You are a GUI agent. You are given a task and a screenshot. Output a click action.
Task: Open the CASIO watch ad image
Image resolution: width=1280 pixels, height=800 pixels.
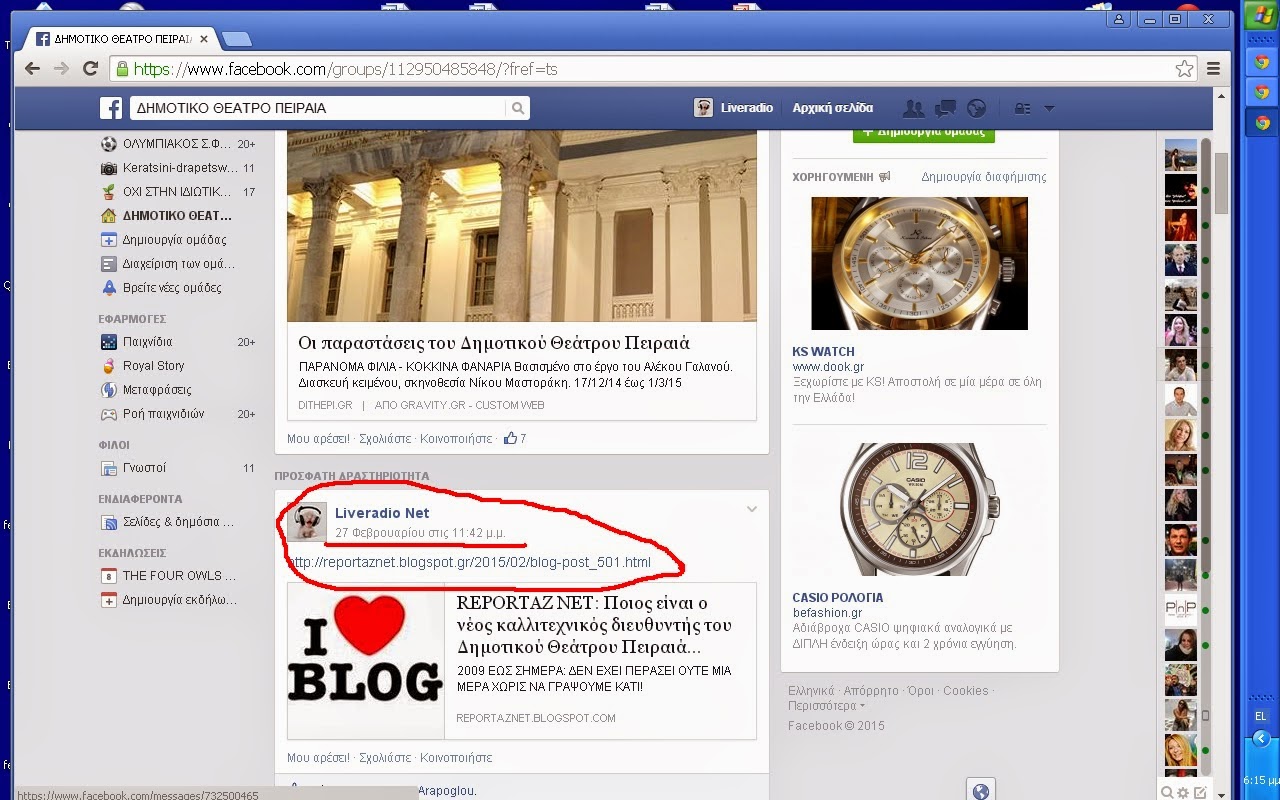tap(920, 509)
